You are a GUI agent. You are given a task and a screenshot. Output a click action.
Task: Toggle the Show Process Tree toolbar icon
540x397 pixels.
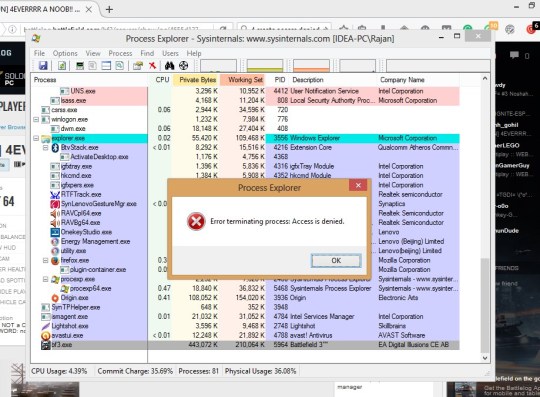pyautogui.click(x=92, y=65)
